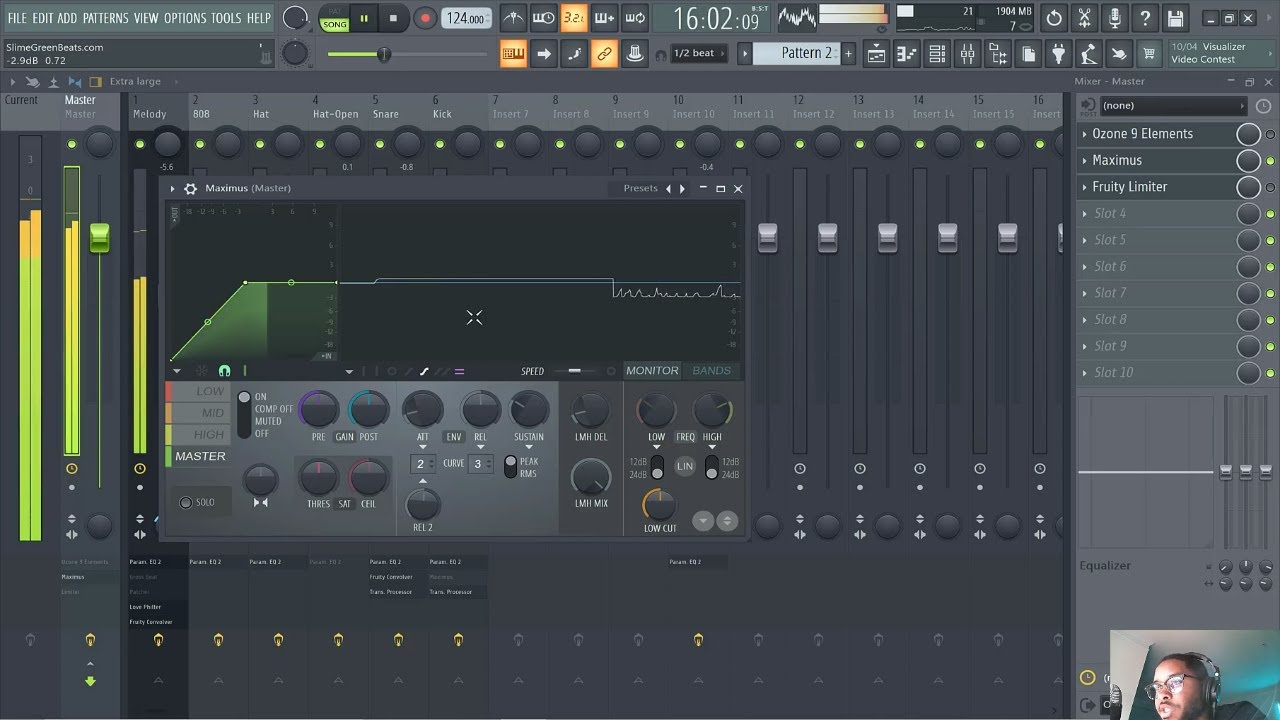
Task: Select the BANDS tab in Maximus
Action: click(712, 371)
